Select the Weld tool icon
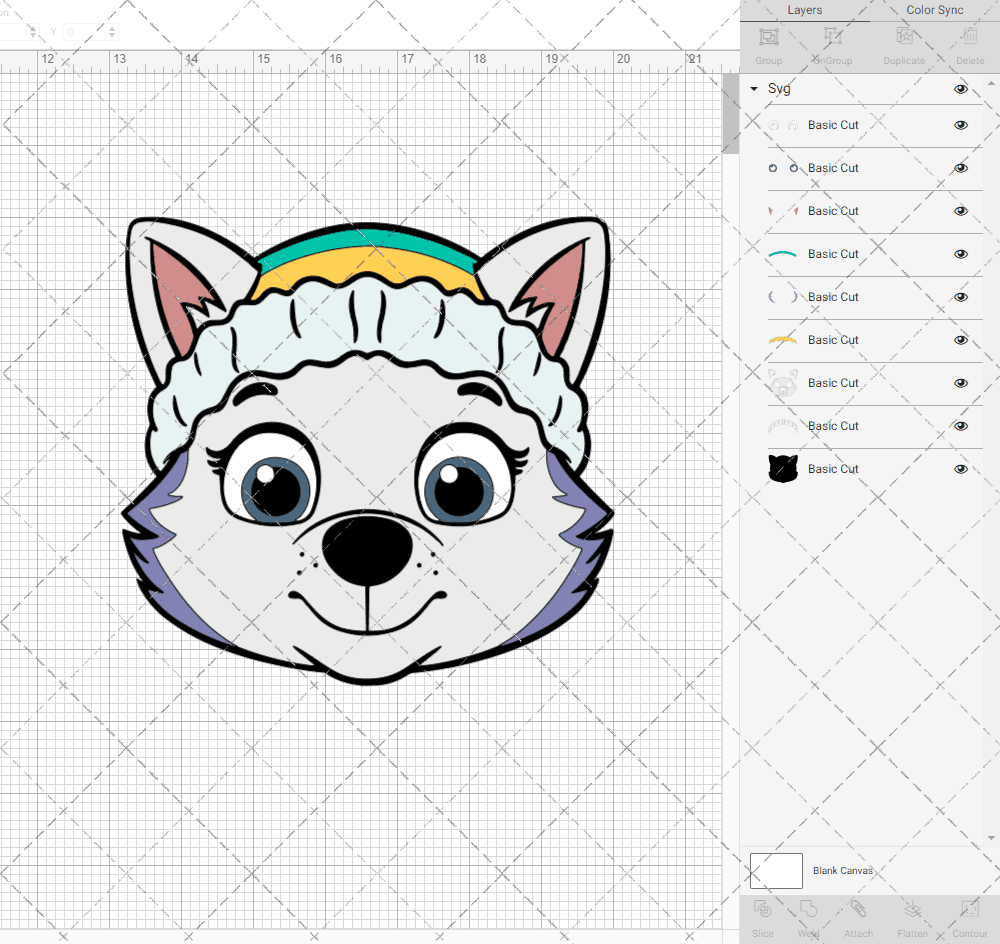 click(x=808, y=908)
